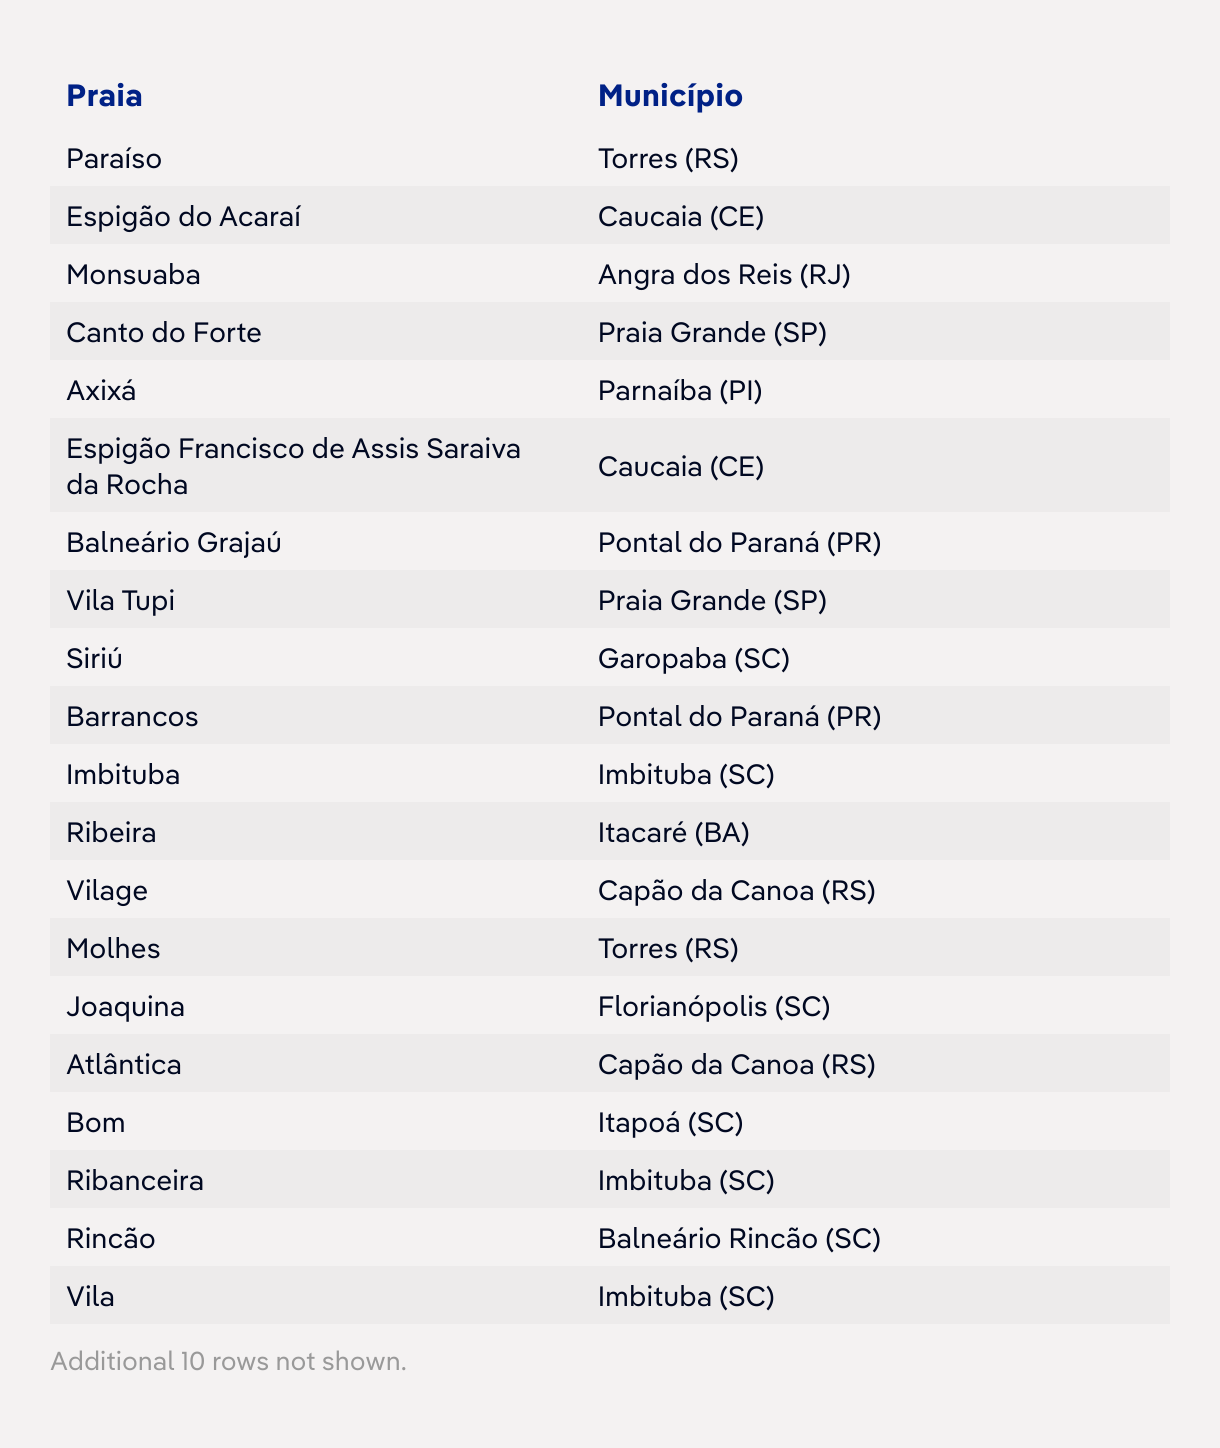The image size is (1220, 1448).
Task: Select the Atlântica beach cell
Action: 124,1065
